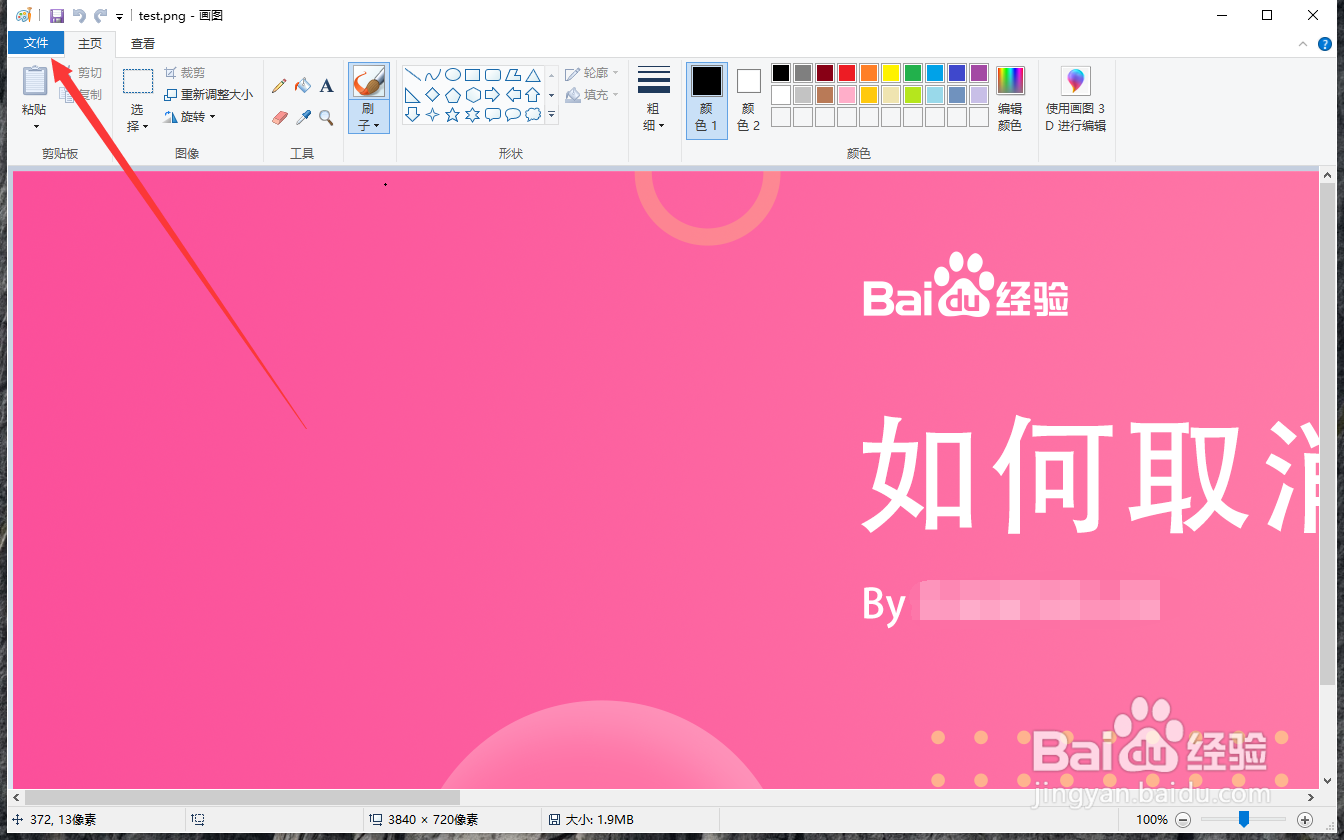Viewport: 1344px width, 840px height.
Task: Click the vertical scrollbar down arrow
Action: [x=1327, y=780]
